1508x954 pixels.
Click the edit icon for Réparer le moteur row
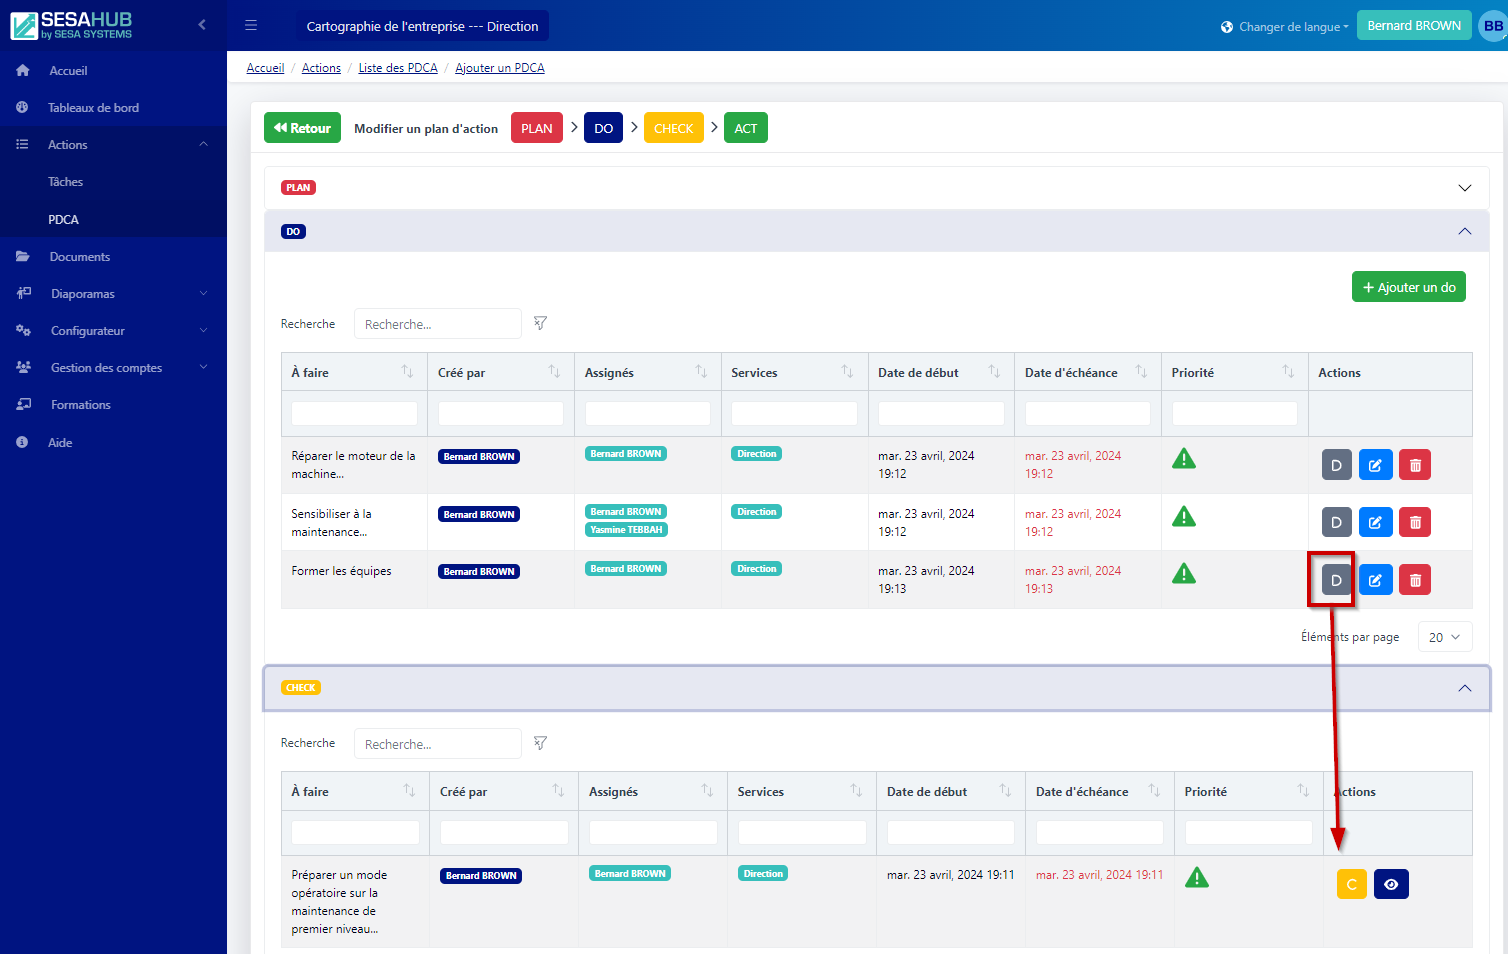(x=1375, y=465)
